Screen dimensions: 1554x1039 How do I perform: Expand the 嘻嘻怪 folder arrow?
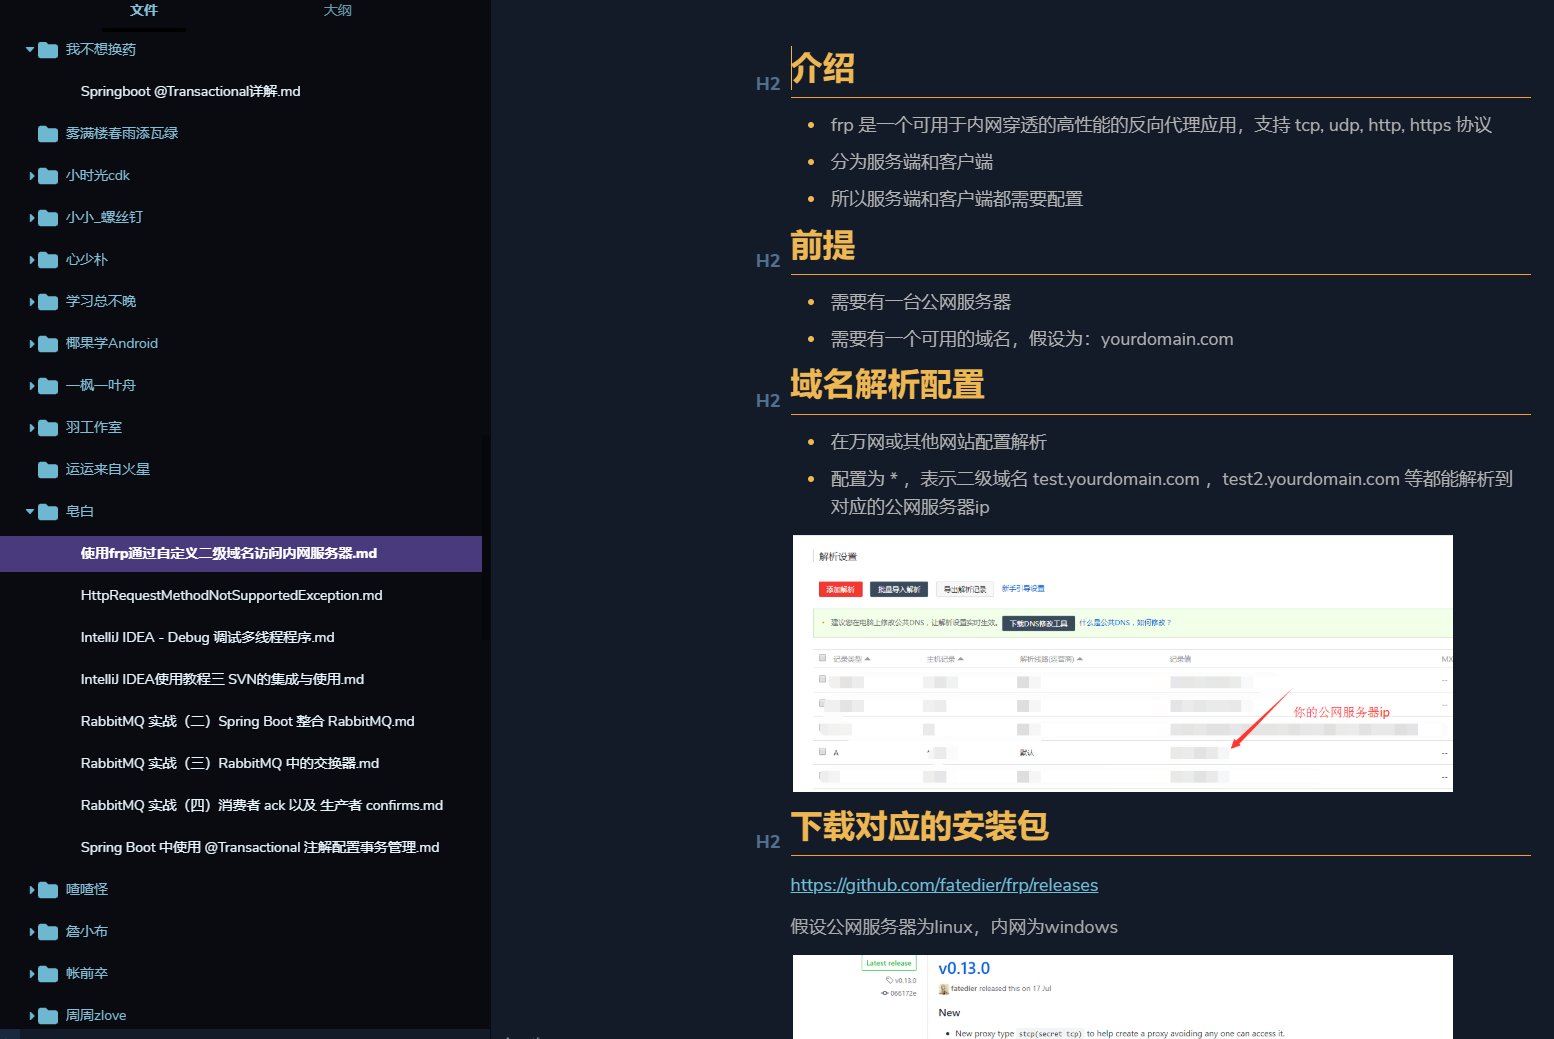pyautogui.click(x=31, y=890)
